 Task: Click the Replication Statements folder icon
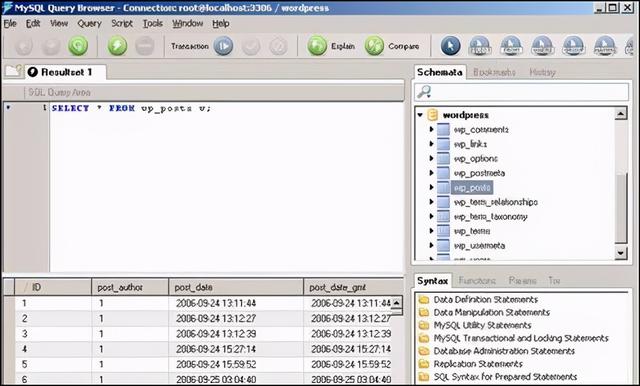pos(424,364)
